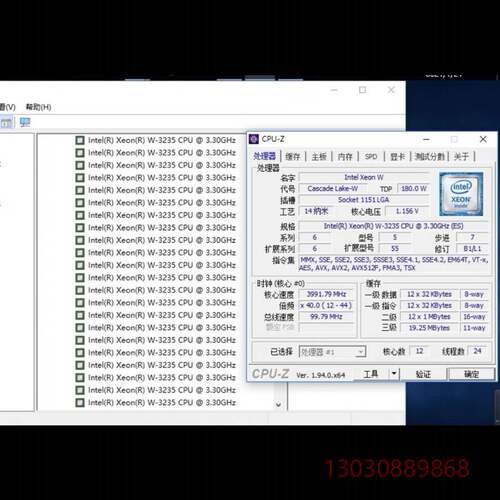Go to the 测试分数 tab in CPU-Z
Screen dimensions: 500x500
coord(429,156)
